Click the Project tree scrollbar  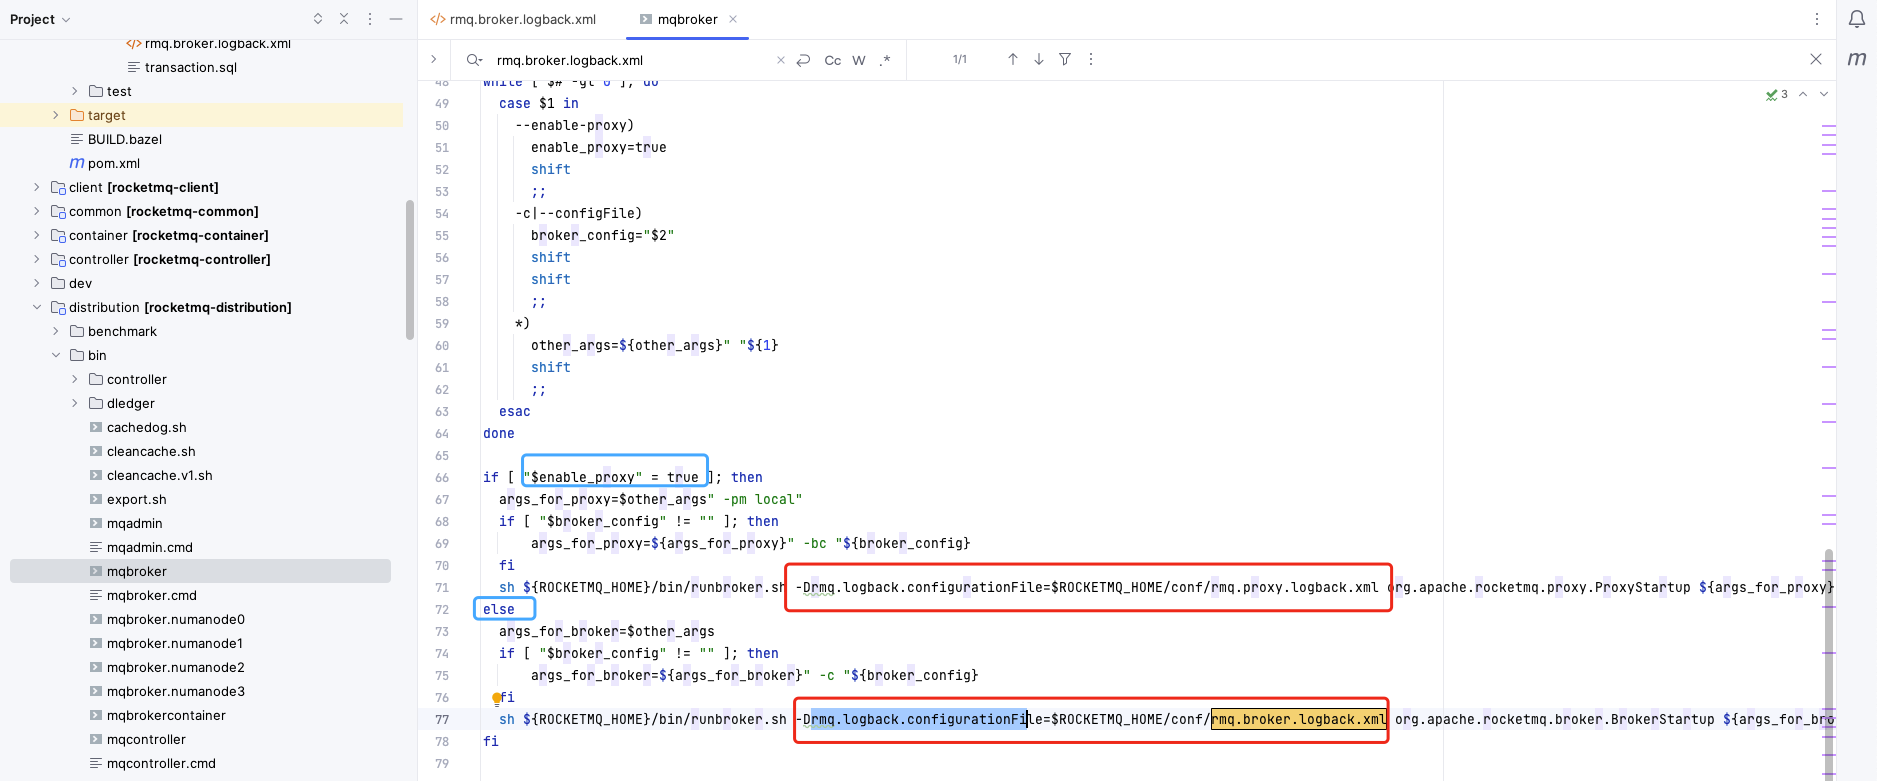[x=409, y=270]
